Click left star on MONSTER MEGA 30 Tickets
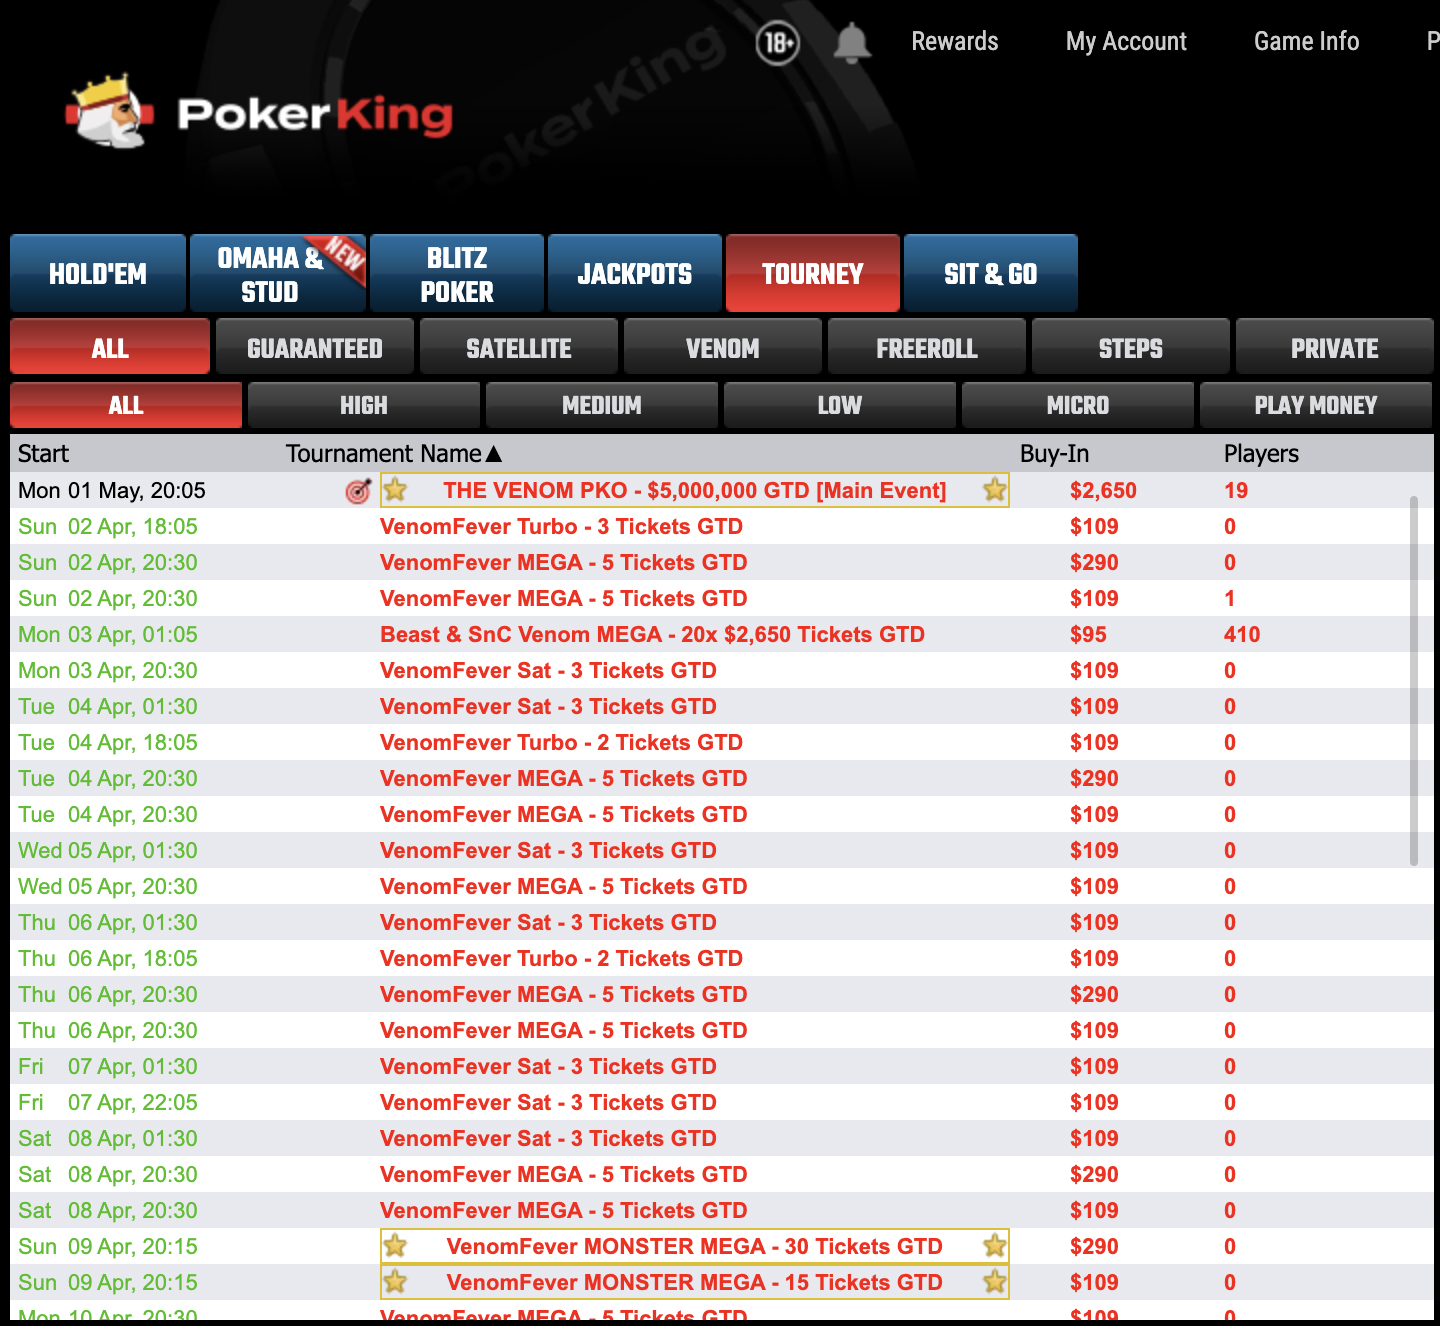This screenshot has height=1326, width=1440. pos(396,1246)
